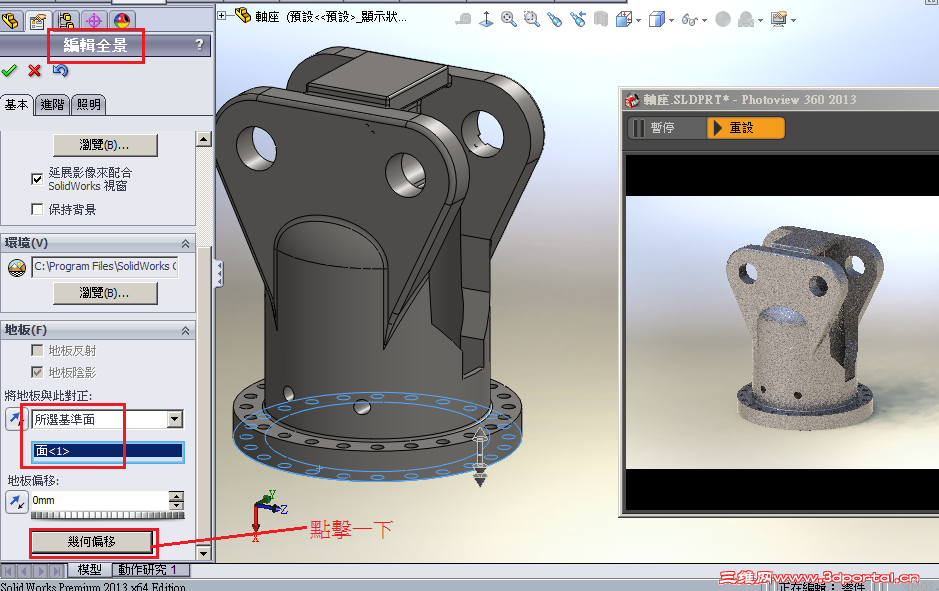Click the Display Style cube icon
Screen dimensions: 939x591
coord(657,19)
